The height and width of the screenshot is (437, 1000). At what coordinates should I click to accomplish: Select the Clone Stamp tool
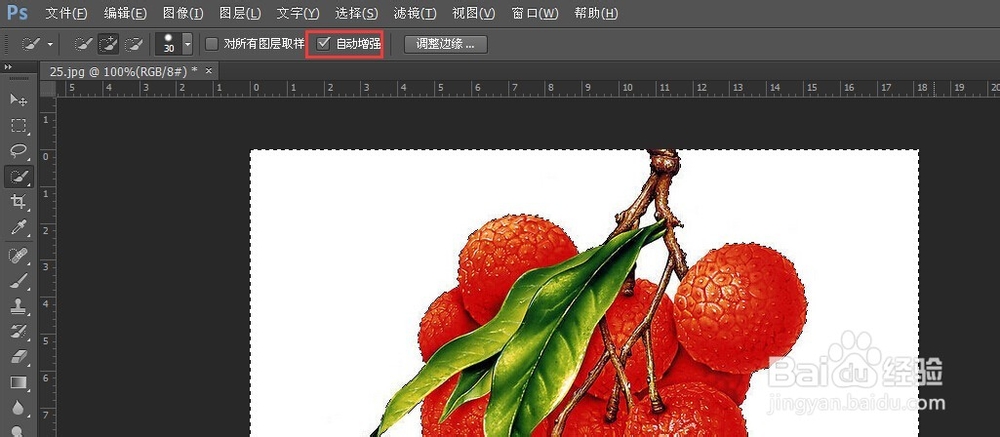[x=18, y=306]
